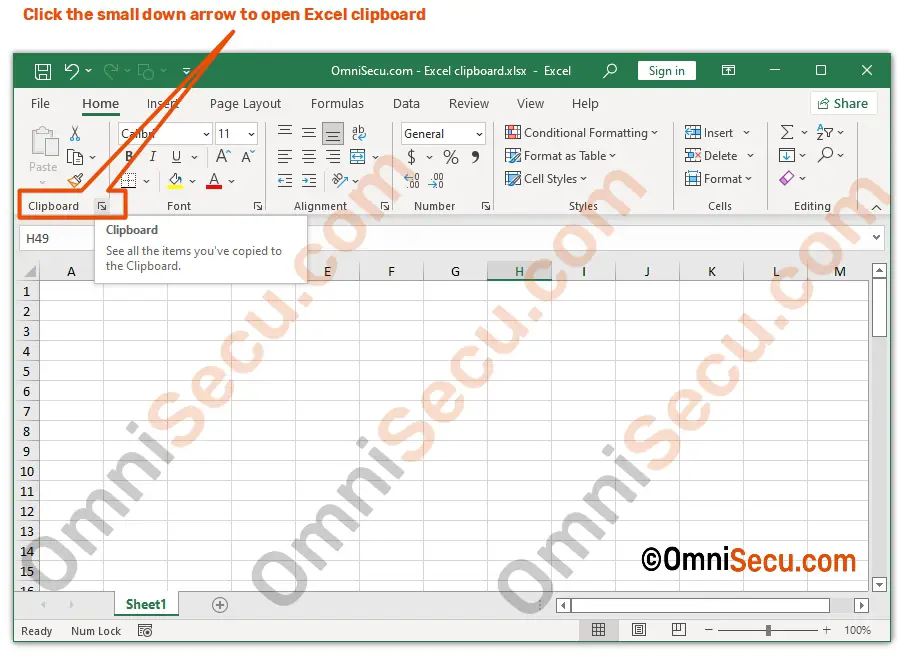909x666 pixels.
Task: Toggle italic formatting
Action: coord(152,157)
